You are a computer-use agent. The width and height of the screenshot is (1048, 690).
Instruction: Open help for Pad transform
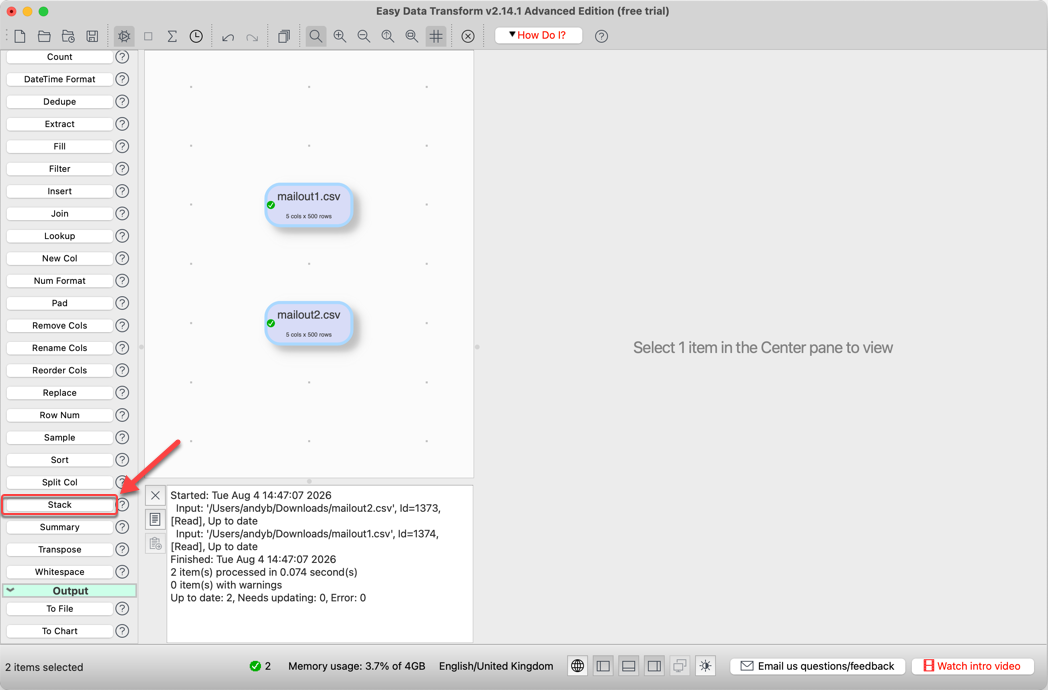tap(122, 303)
